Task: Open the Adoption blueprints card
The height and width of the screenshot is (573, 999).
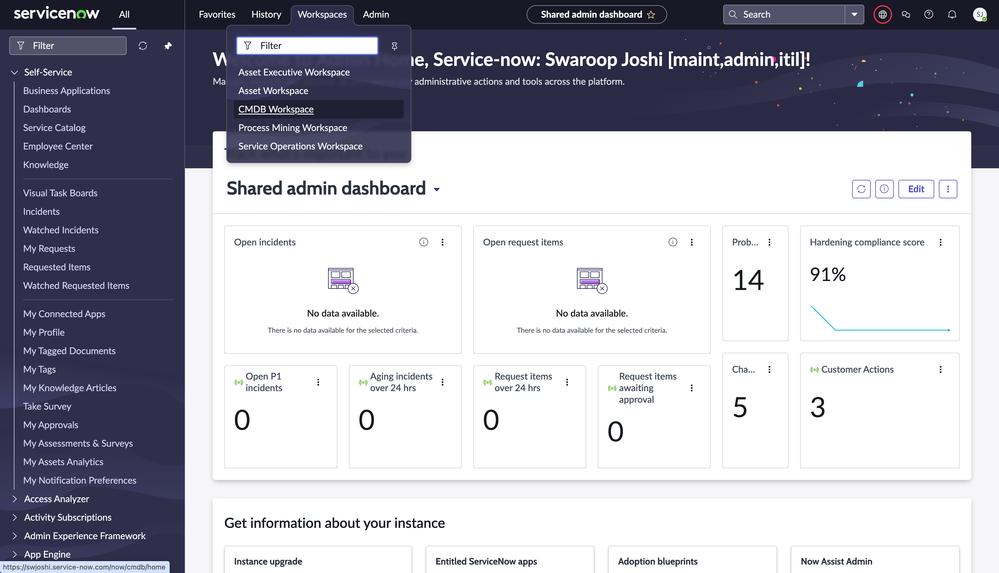Action: (x=693, y=560)
